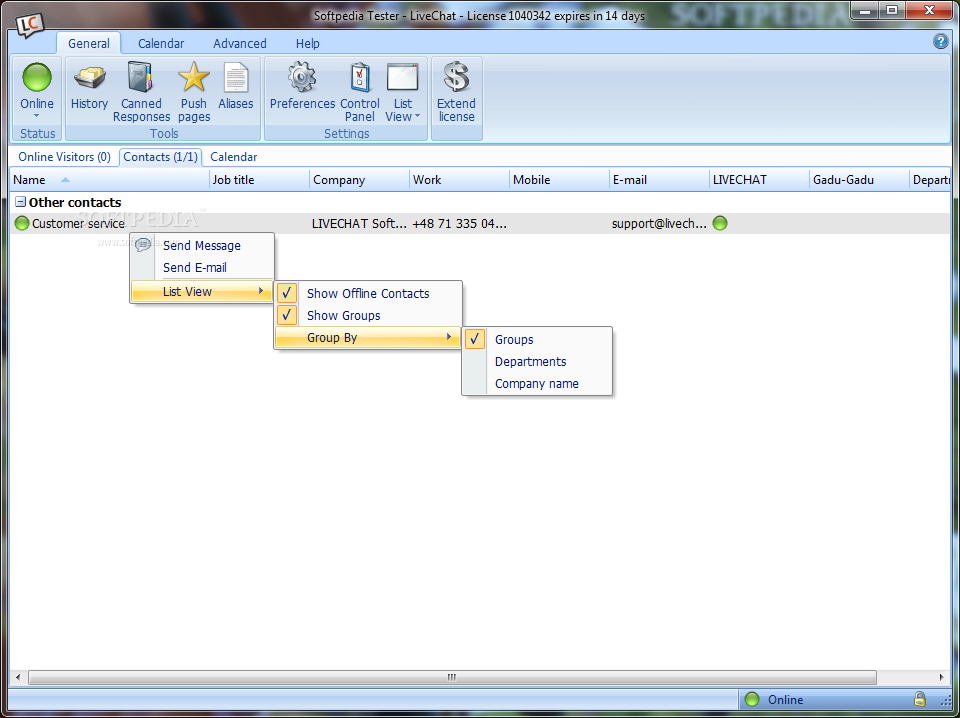The image size is (960, 718).
Task: Click the support@livech... email cell
Action: coord(659,223)
